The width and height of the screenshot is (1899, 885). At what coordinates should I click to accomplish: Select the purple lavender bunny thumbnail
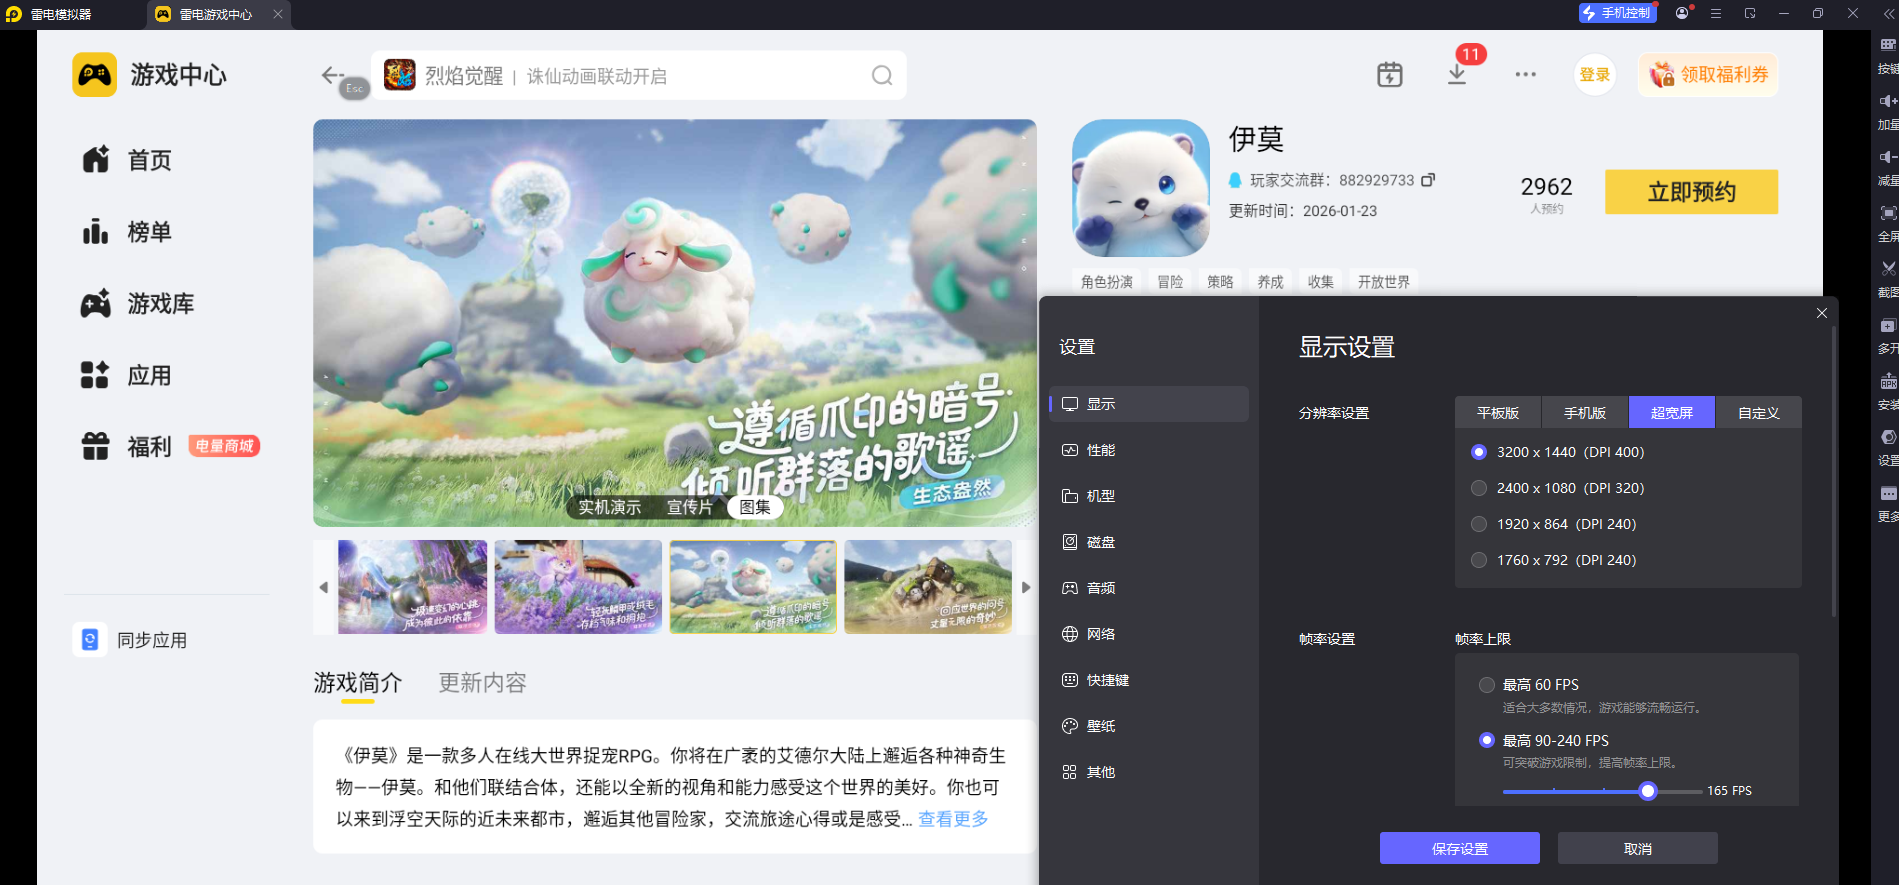point(578,587)
